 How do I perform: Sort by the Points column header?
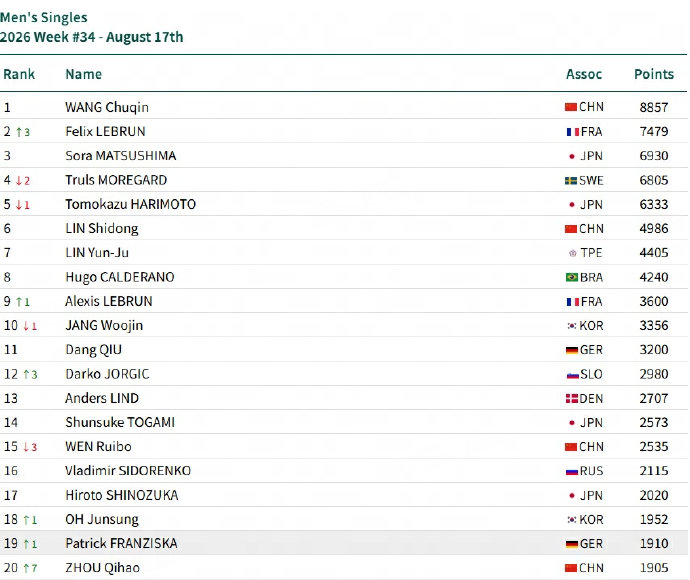click(x=654, y=74)
